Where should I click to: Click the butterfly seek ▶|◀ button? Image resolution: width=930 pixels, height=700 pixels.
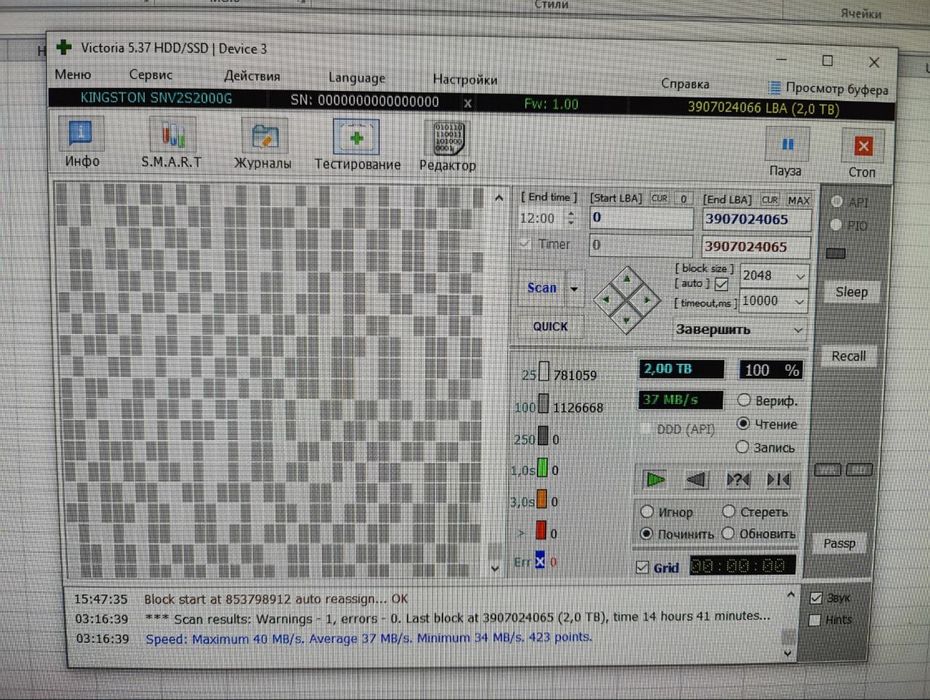[778, 480]
